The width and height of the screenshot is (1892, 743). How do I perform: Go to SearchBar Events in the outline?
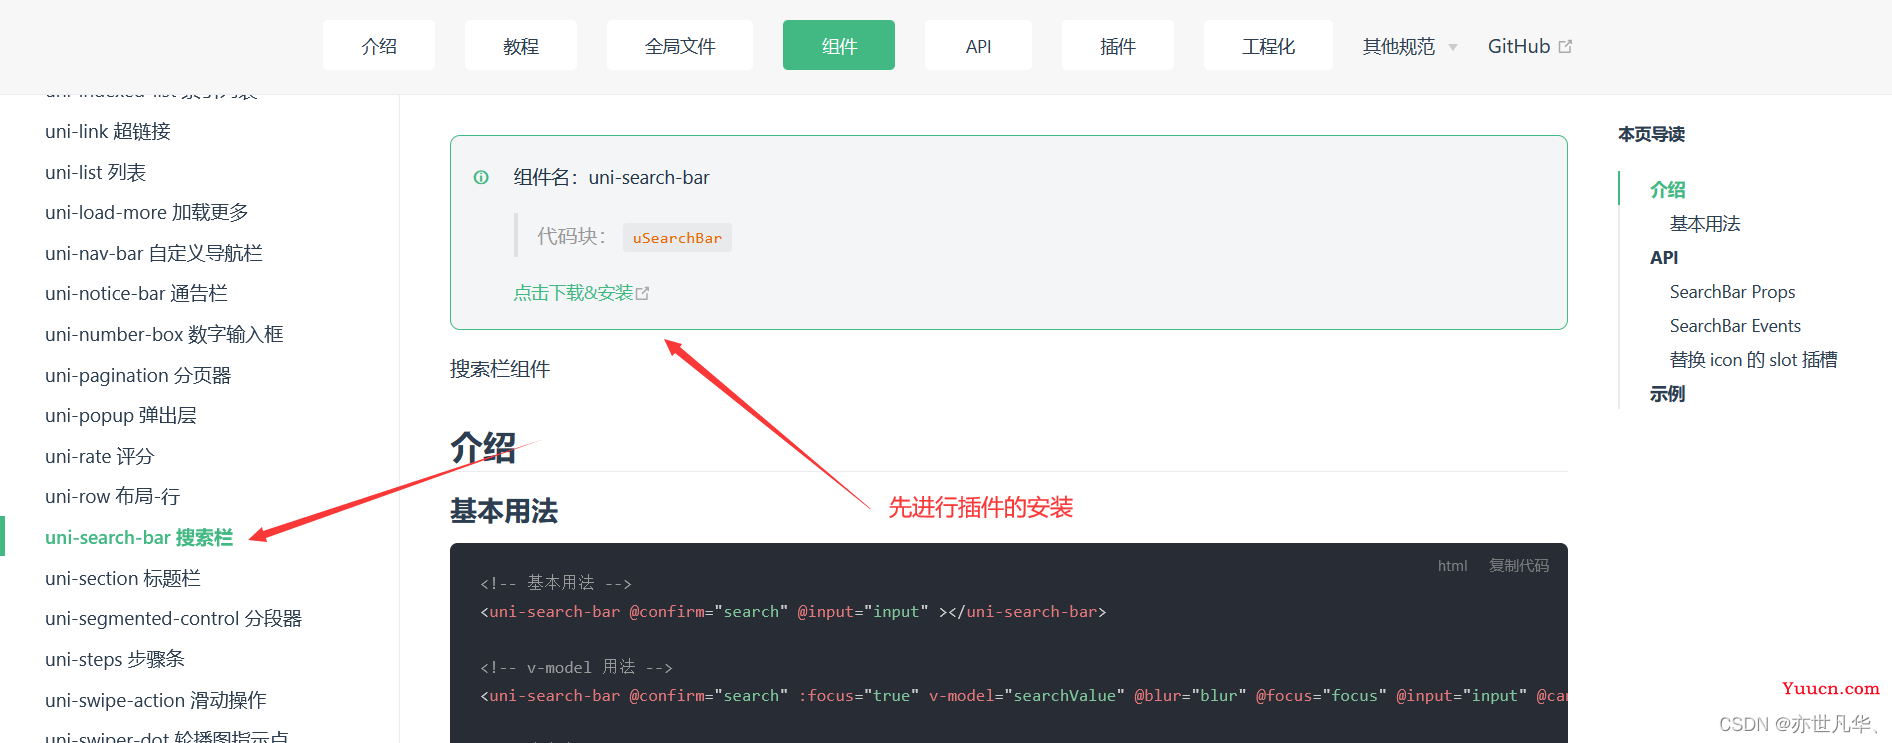(x=1735, y=325)
